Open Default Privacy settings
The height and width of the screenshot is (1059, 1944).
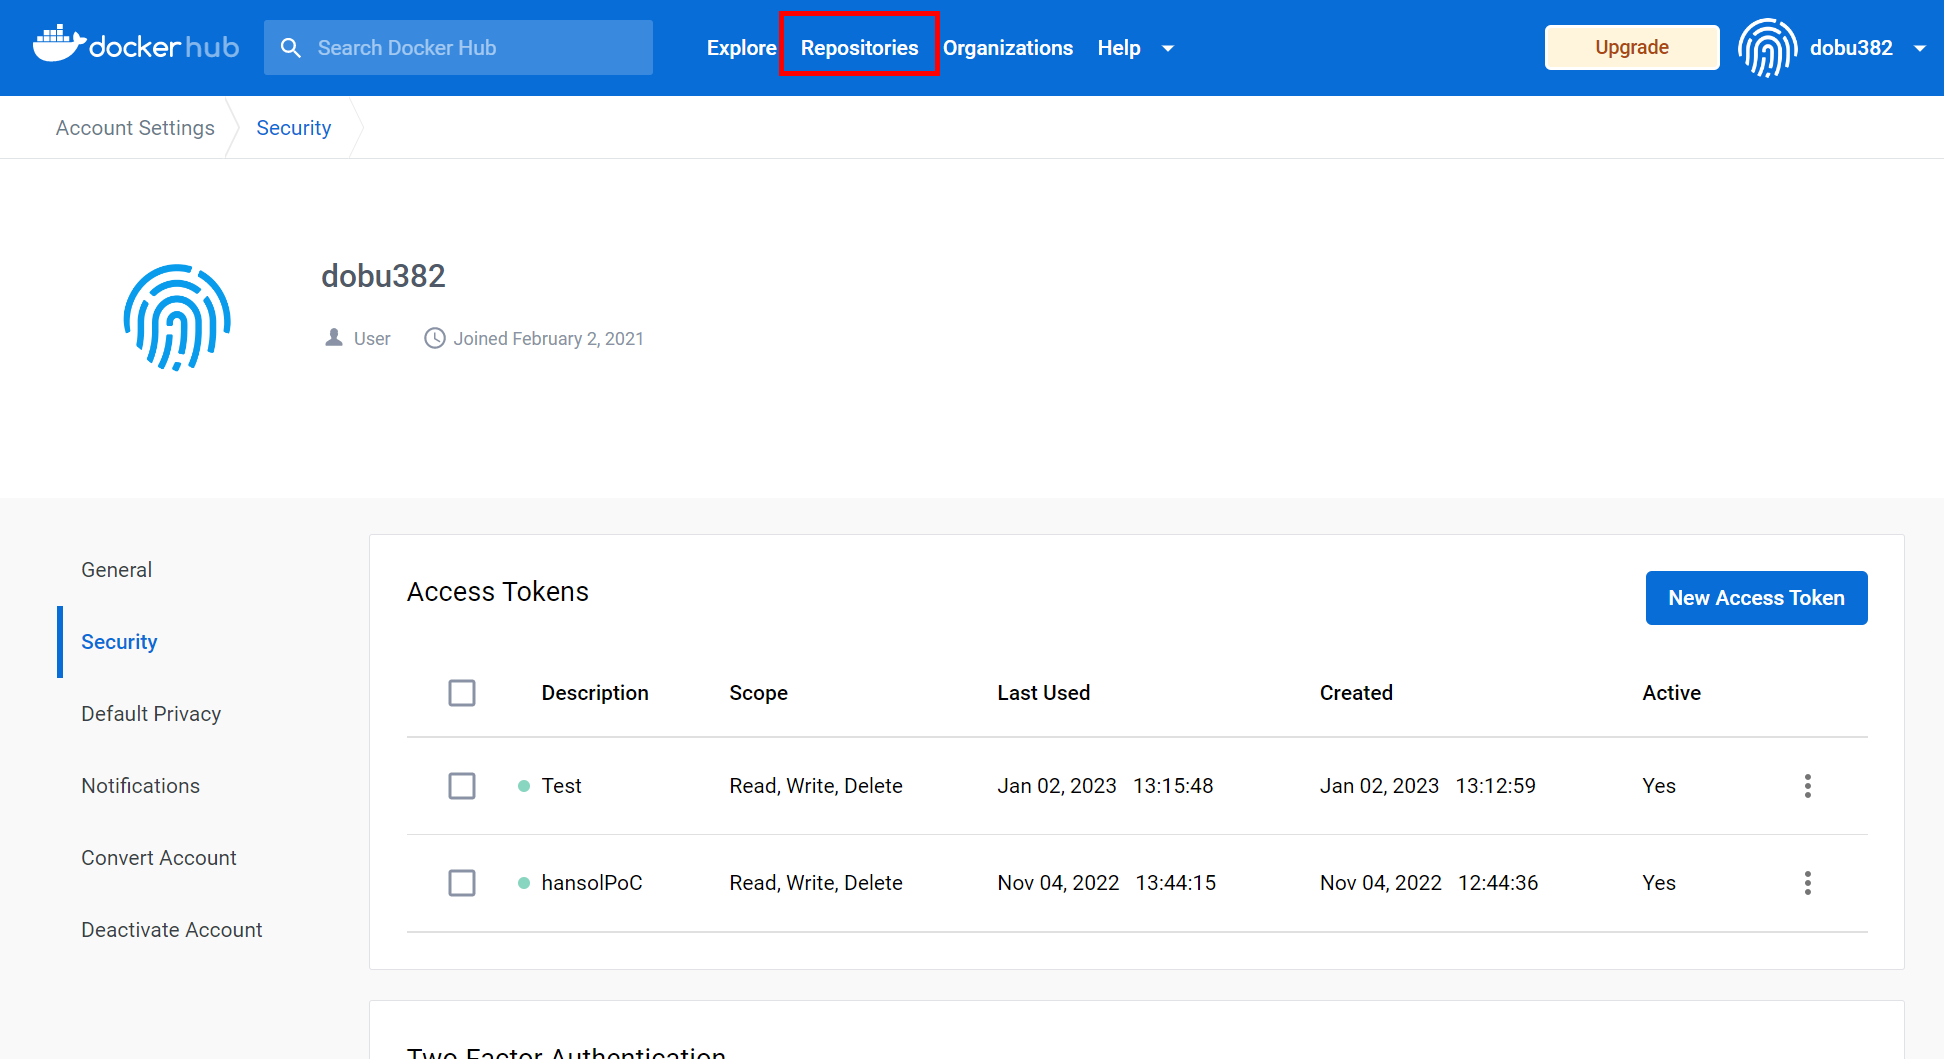tap(151, 714)
